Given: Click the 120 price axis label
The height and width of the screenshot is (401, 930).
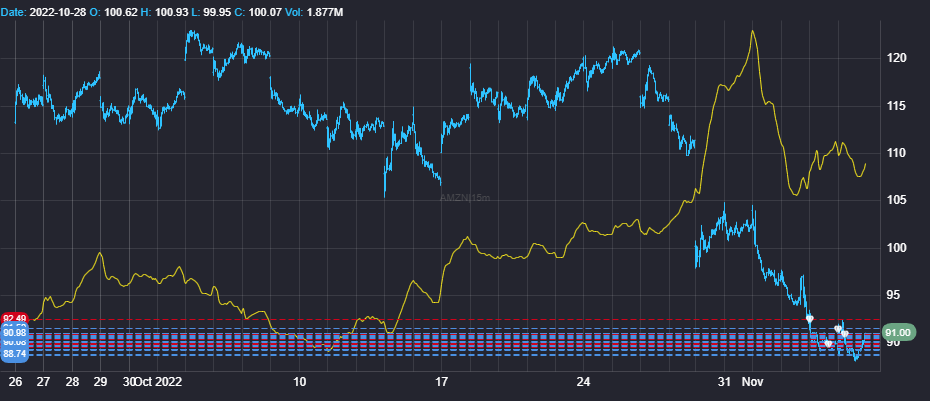Looking at the screenshot, I should coord(897,58).
